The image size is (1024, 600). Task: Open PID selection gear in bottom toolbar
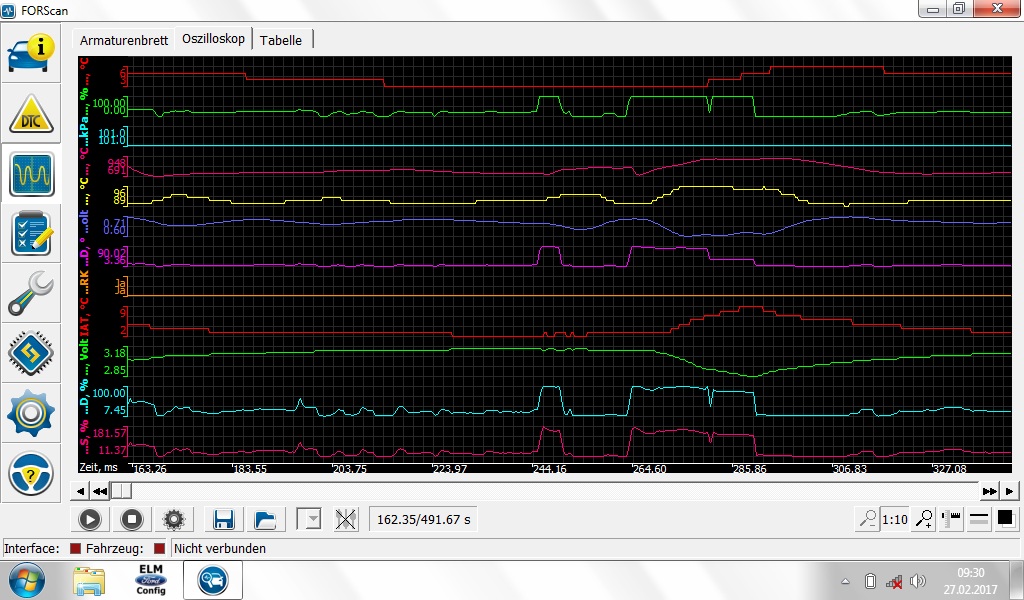[174, 519]
